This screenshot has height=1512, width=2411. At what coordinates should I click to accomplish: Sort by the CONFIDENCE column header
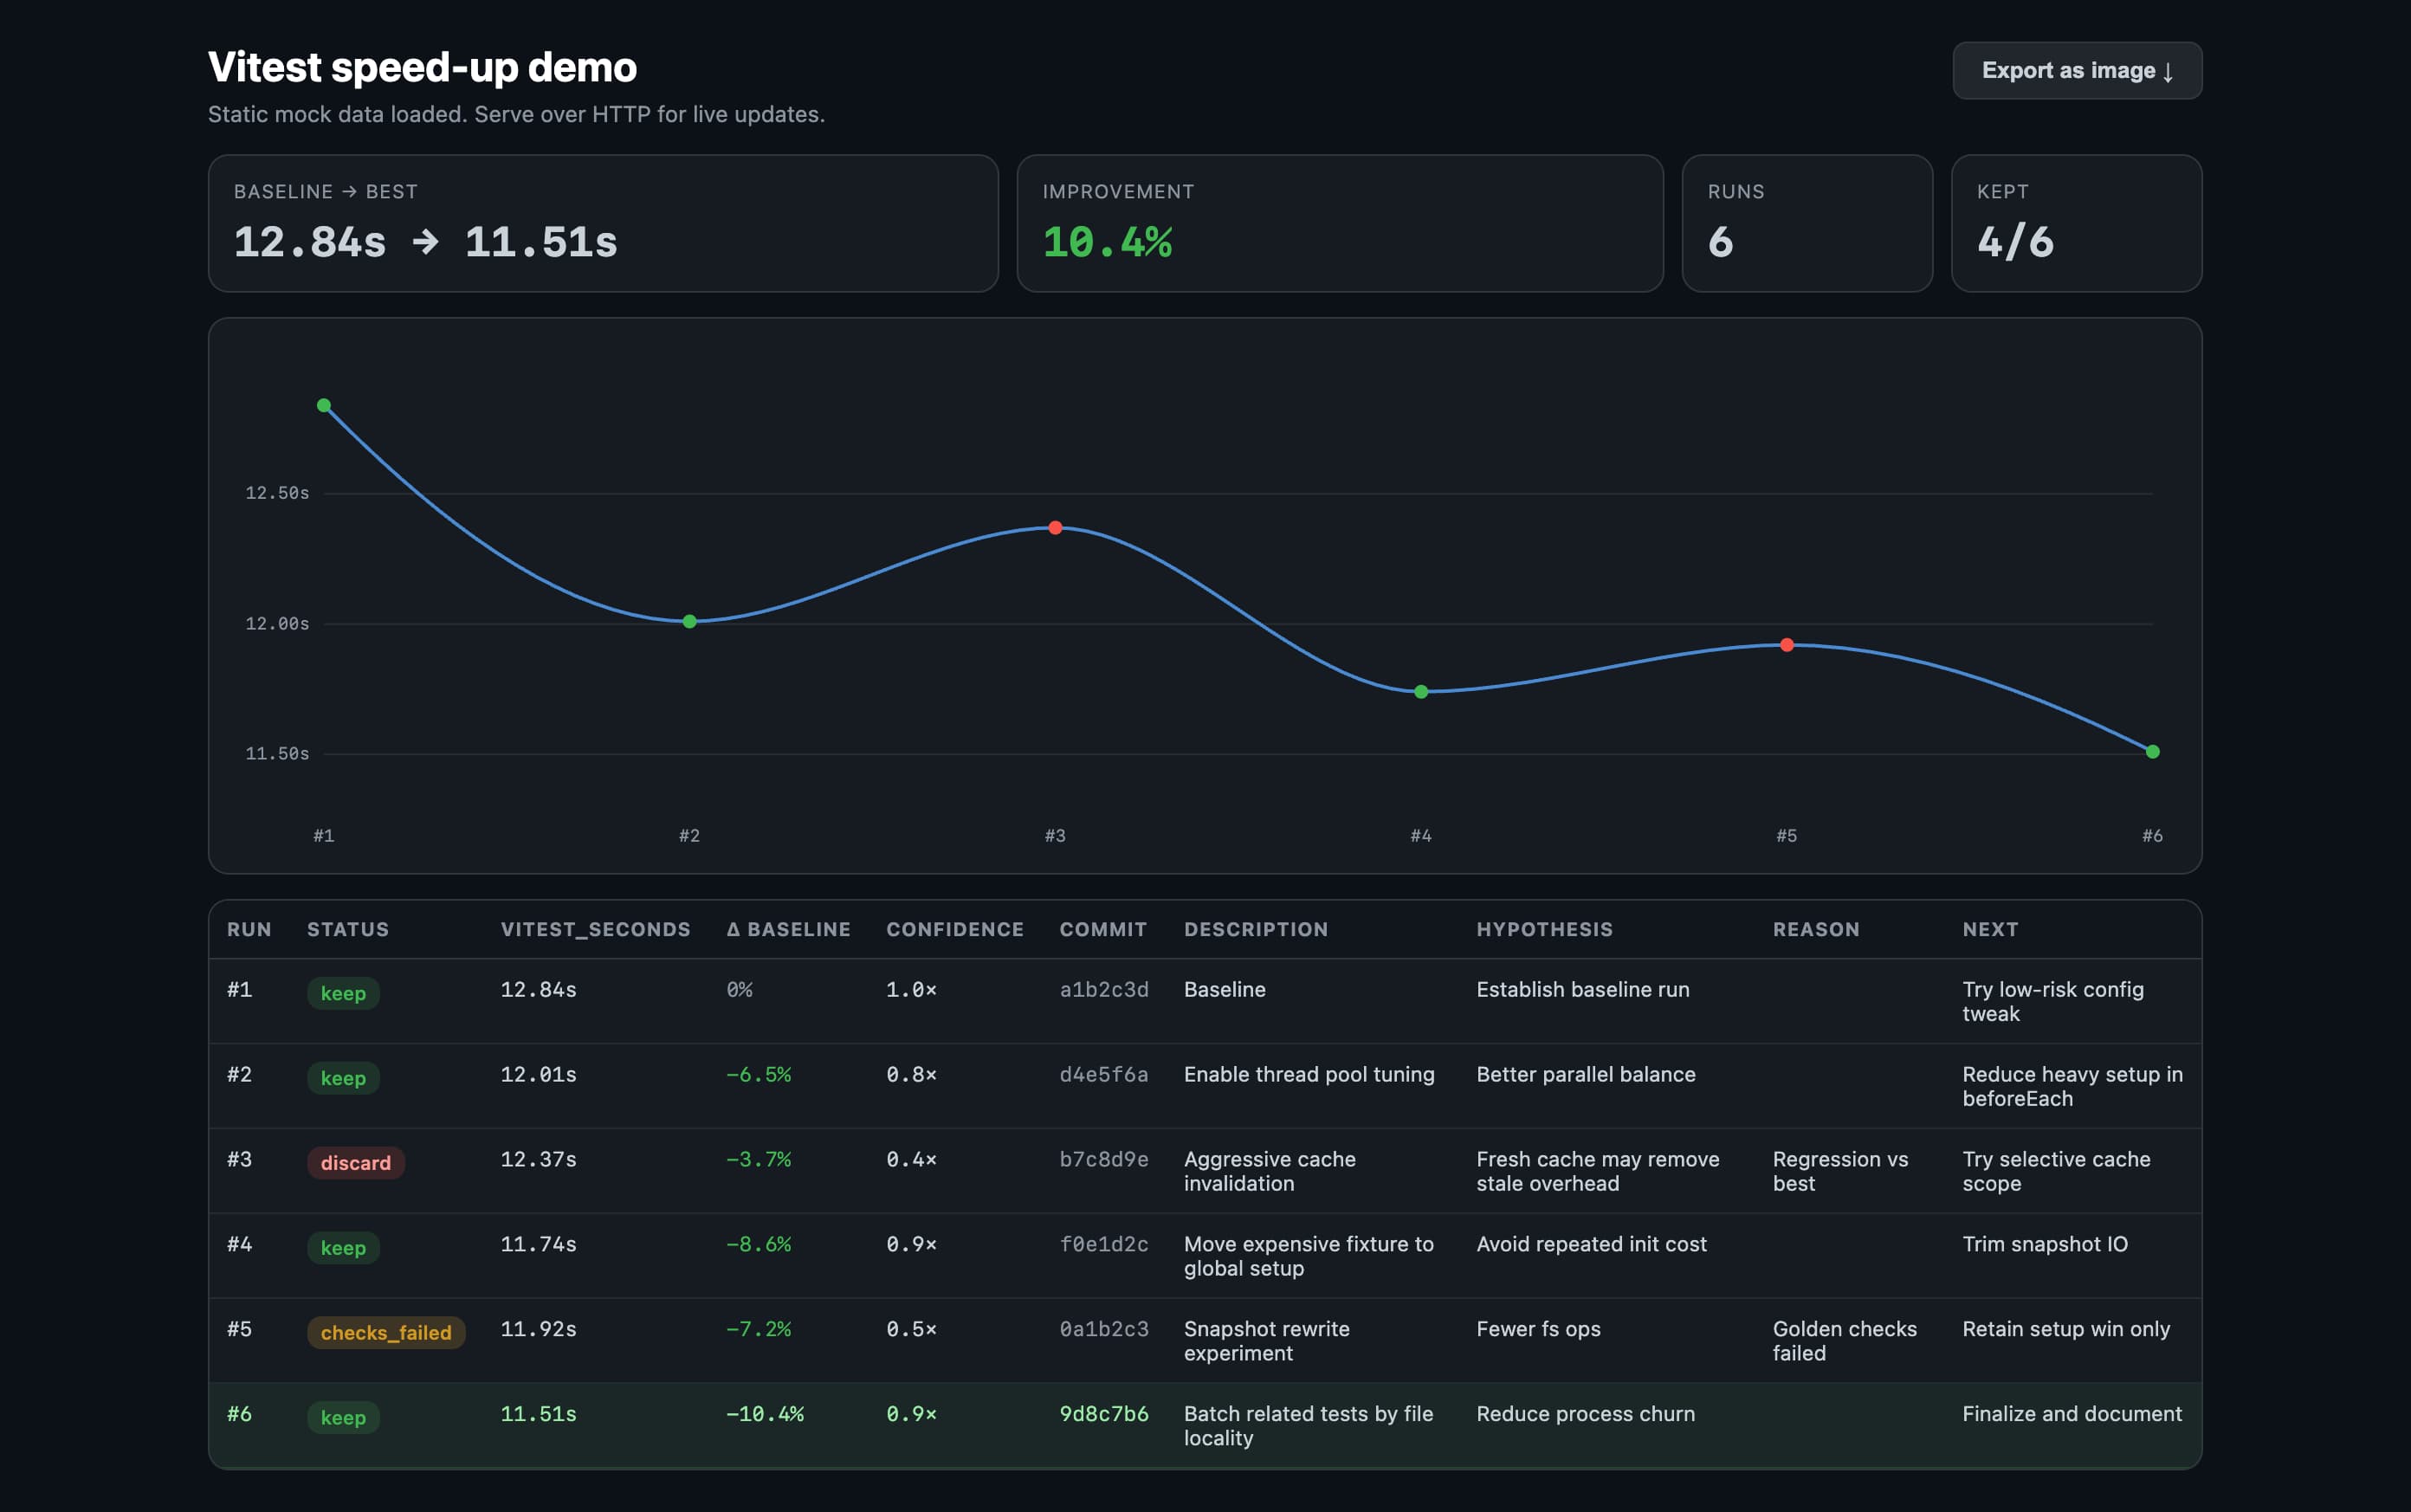tap(954, 929)
